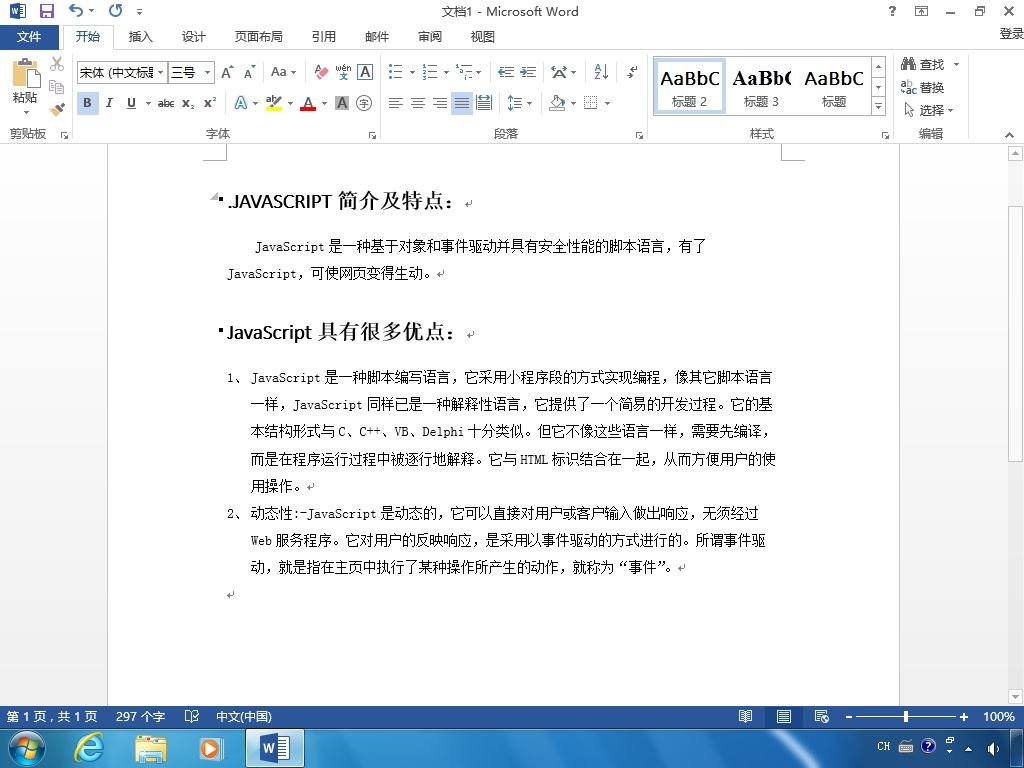1024x768 pixels.
Task: Toggle Superscript formatting
Action: (210, 103)
